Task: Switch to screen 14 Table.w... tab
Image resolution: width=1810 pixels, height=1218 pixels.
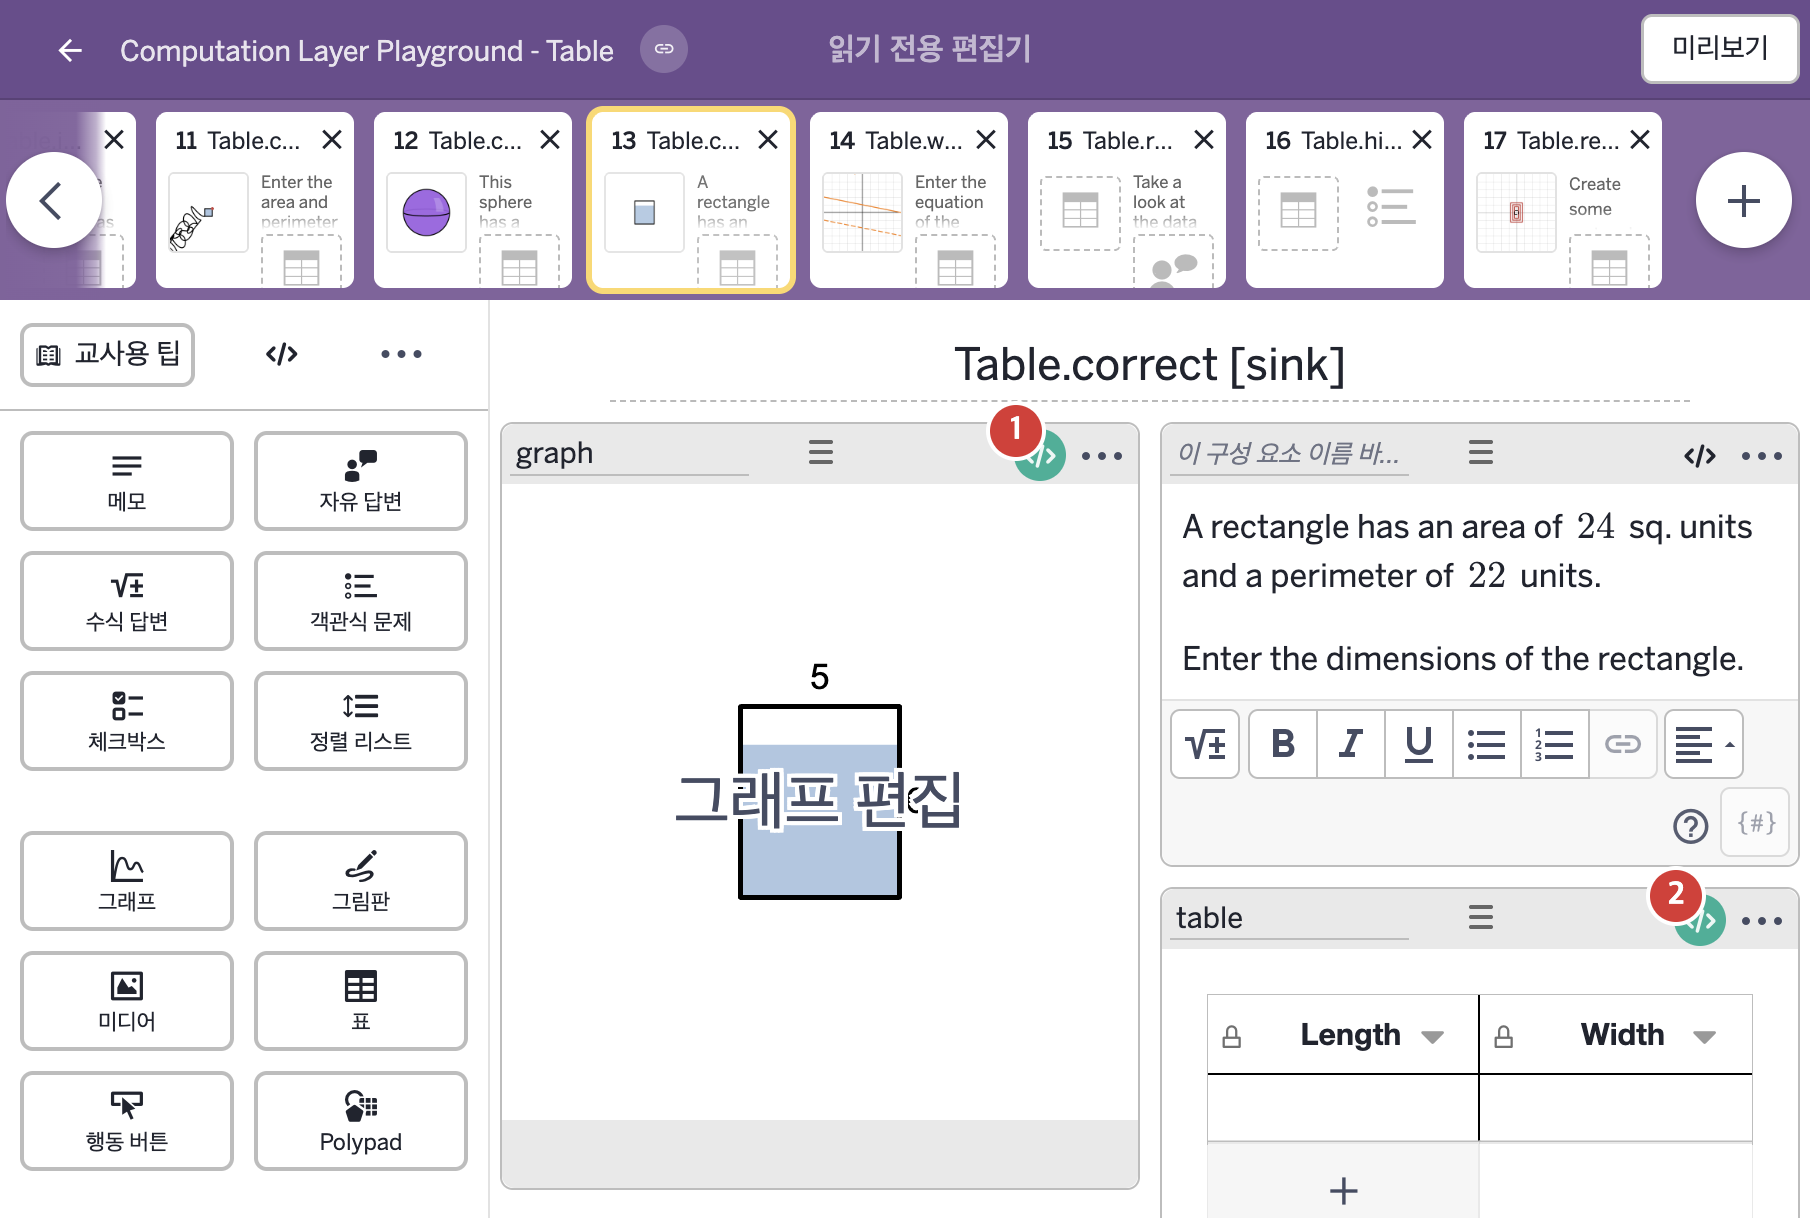Action: click(x=909, y=200)
